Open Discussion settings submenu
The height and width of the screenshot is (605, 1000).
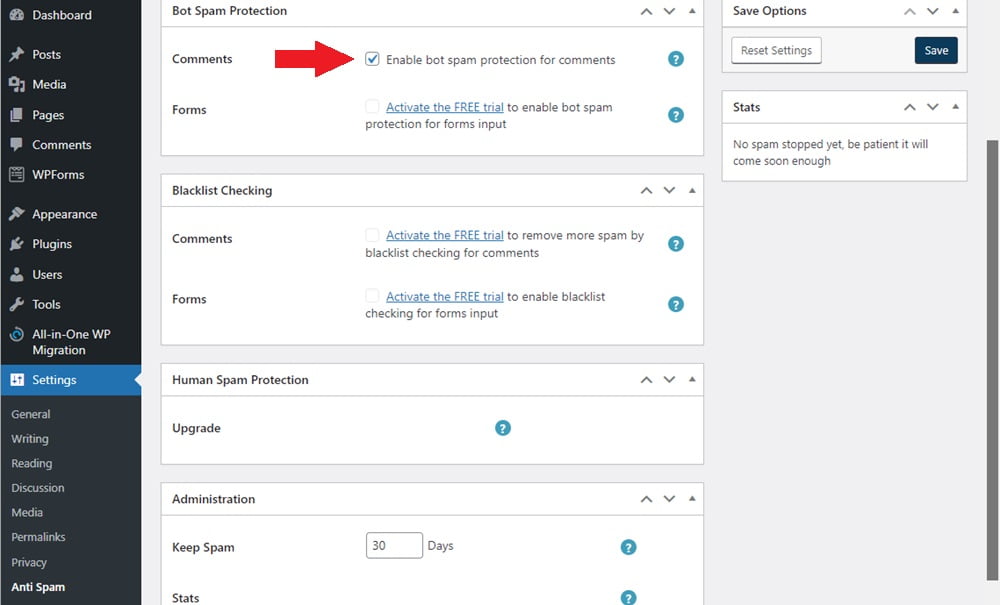click(38, 488)
